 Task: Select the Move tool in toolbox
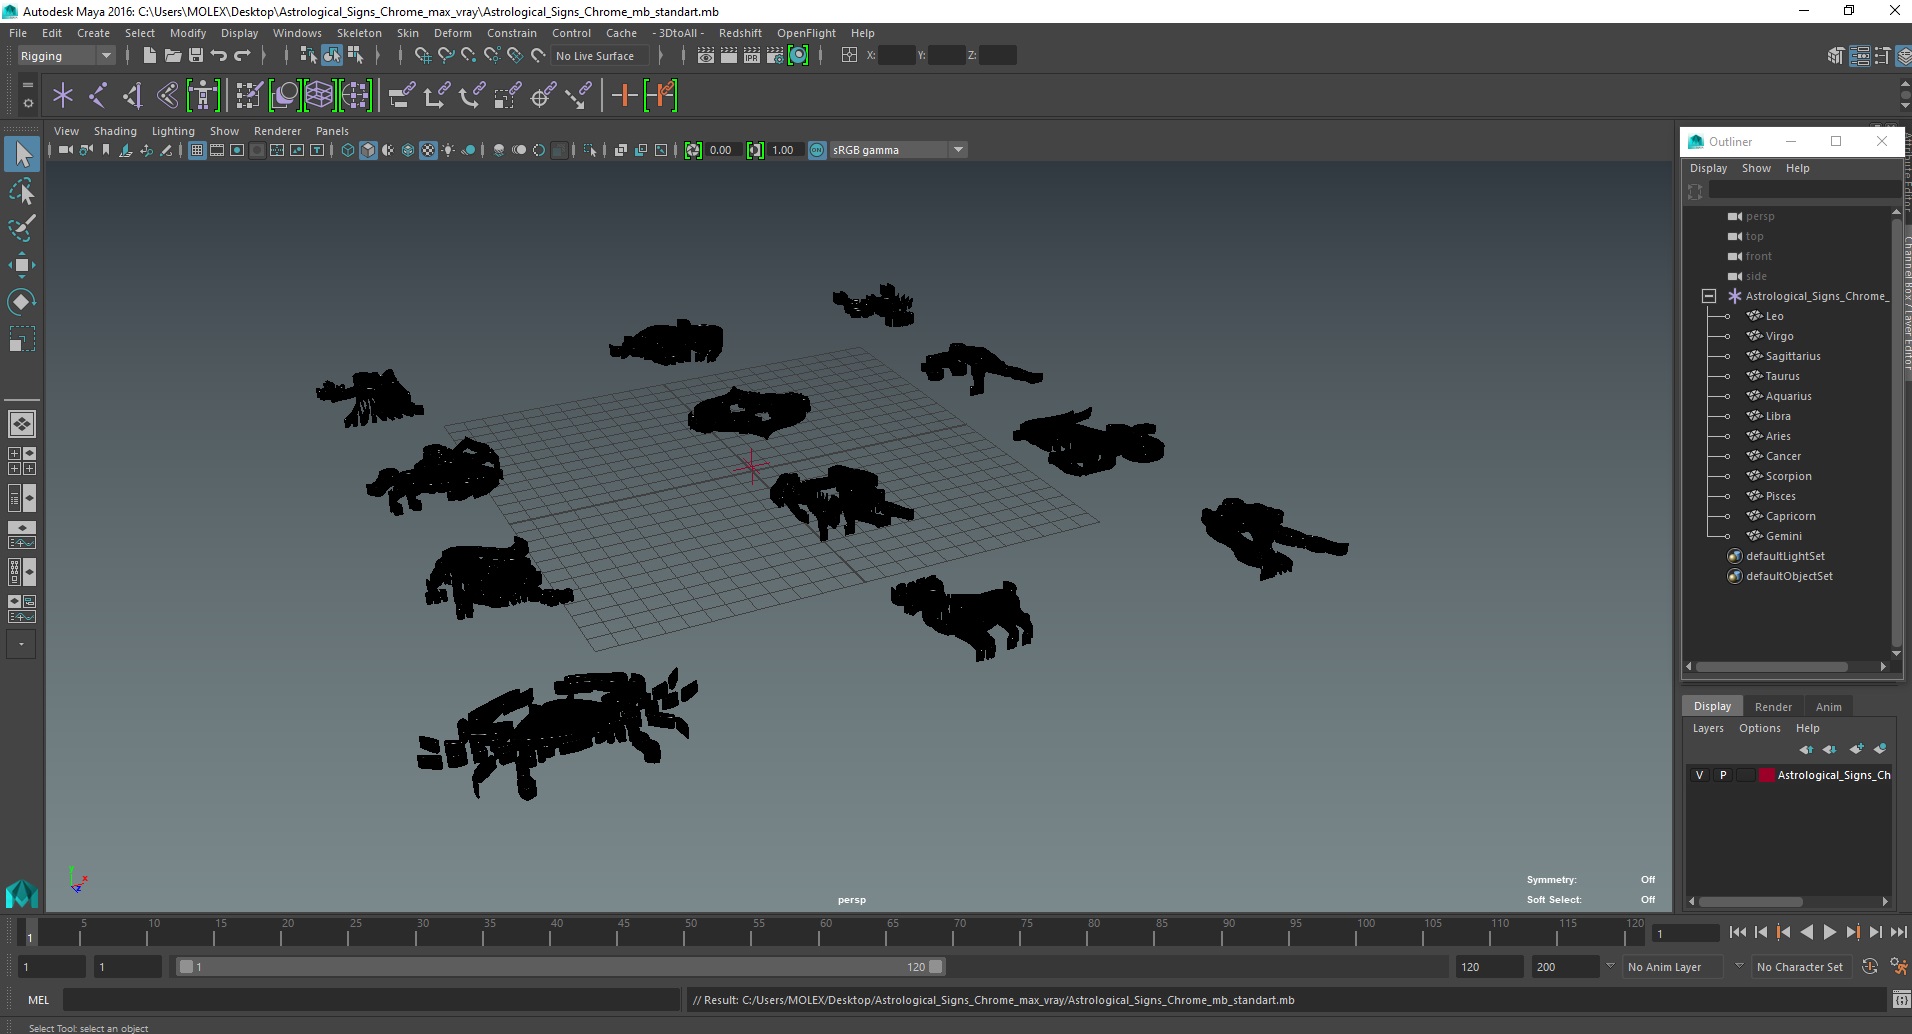[x=21, y=264]
